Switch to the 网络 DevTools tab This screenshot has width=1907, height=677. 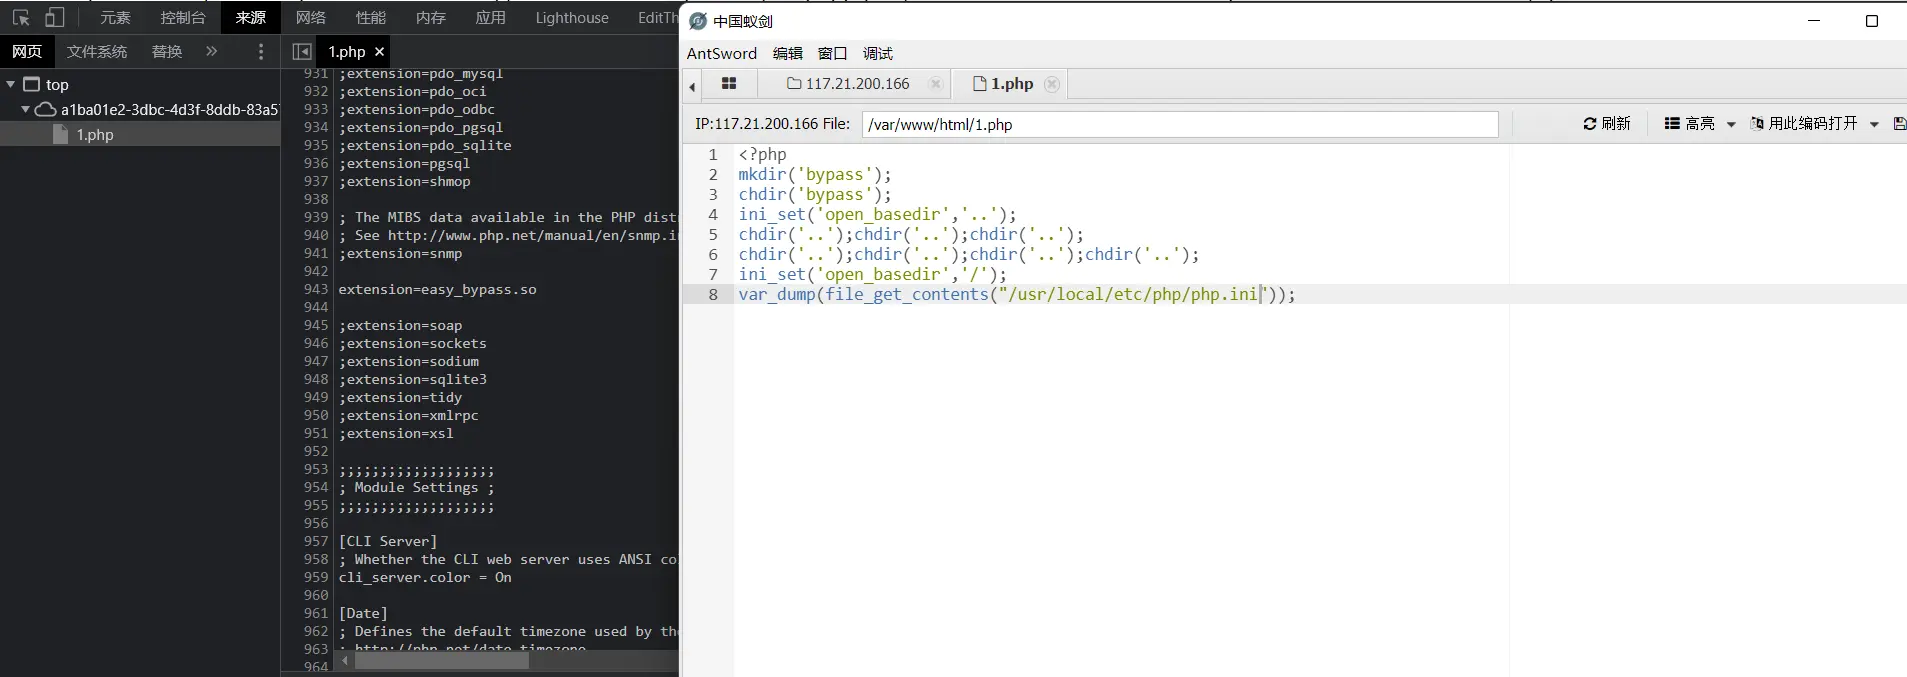[310, 18]
